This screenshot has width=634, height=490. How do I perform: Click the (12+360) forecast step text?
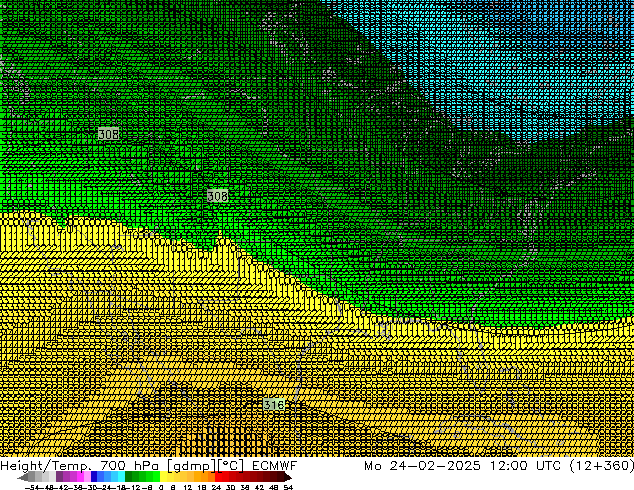click(x=602, y=465)
